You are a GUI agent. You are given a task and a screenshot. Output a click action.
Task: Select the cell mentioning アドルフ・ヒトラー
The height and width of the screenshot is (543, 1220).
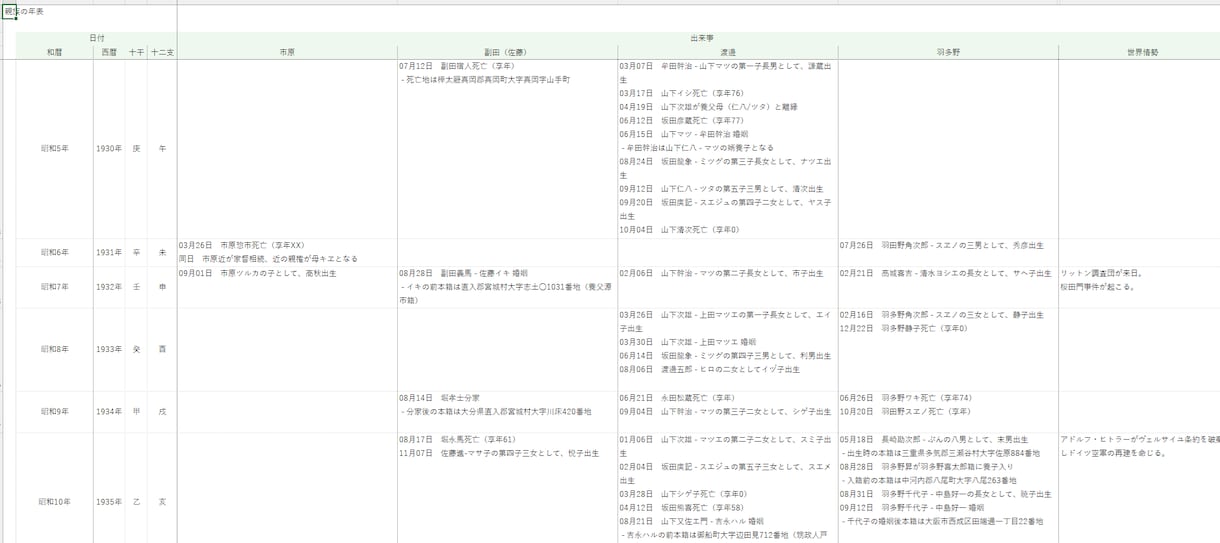pos(1140,488)
